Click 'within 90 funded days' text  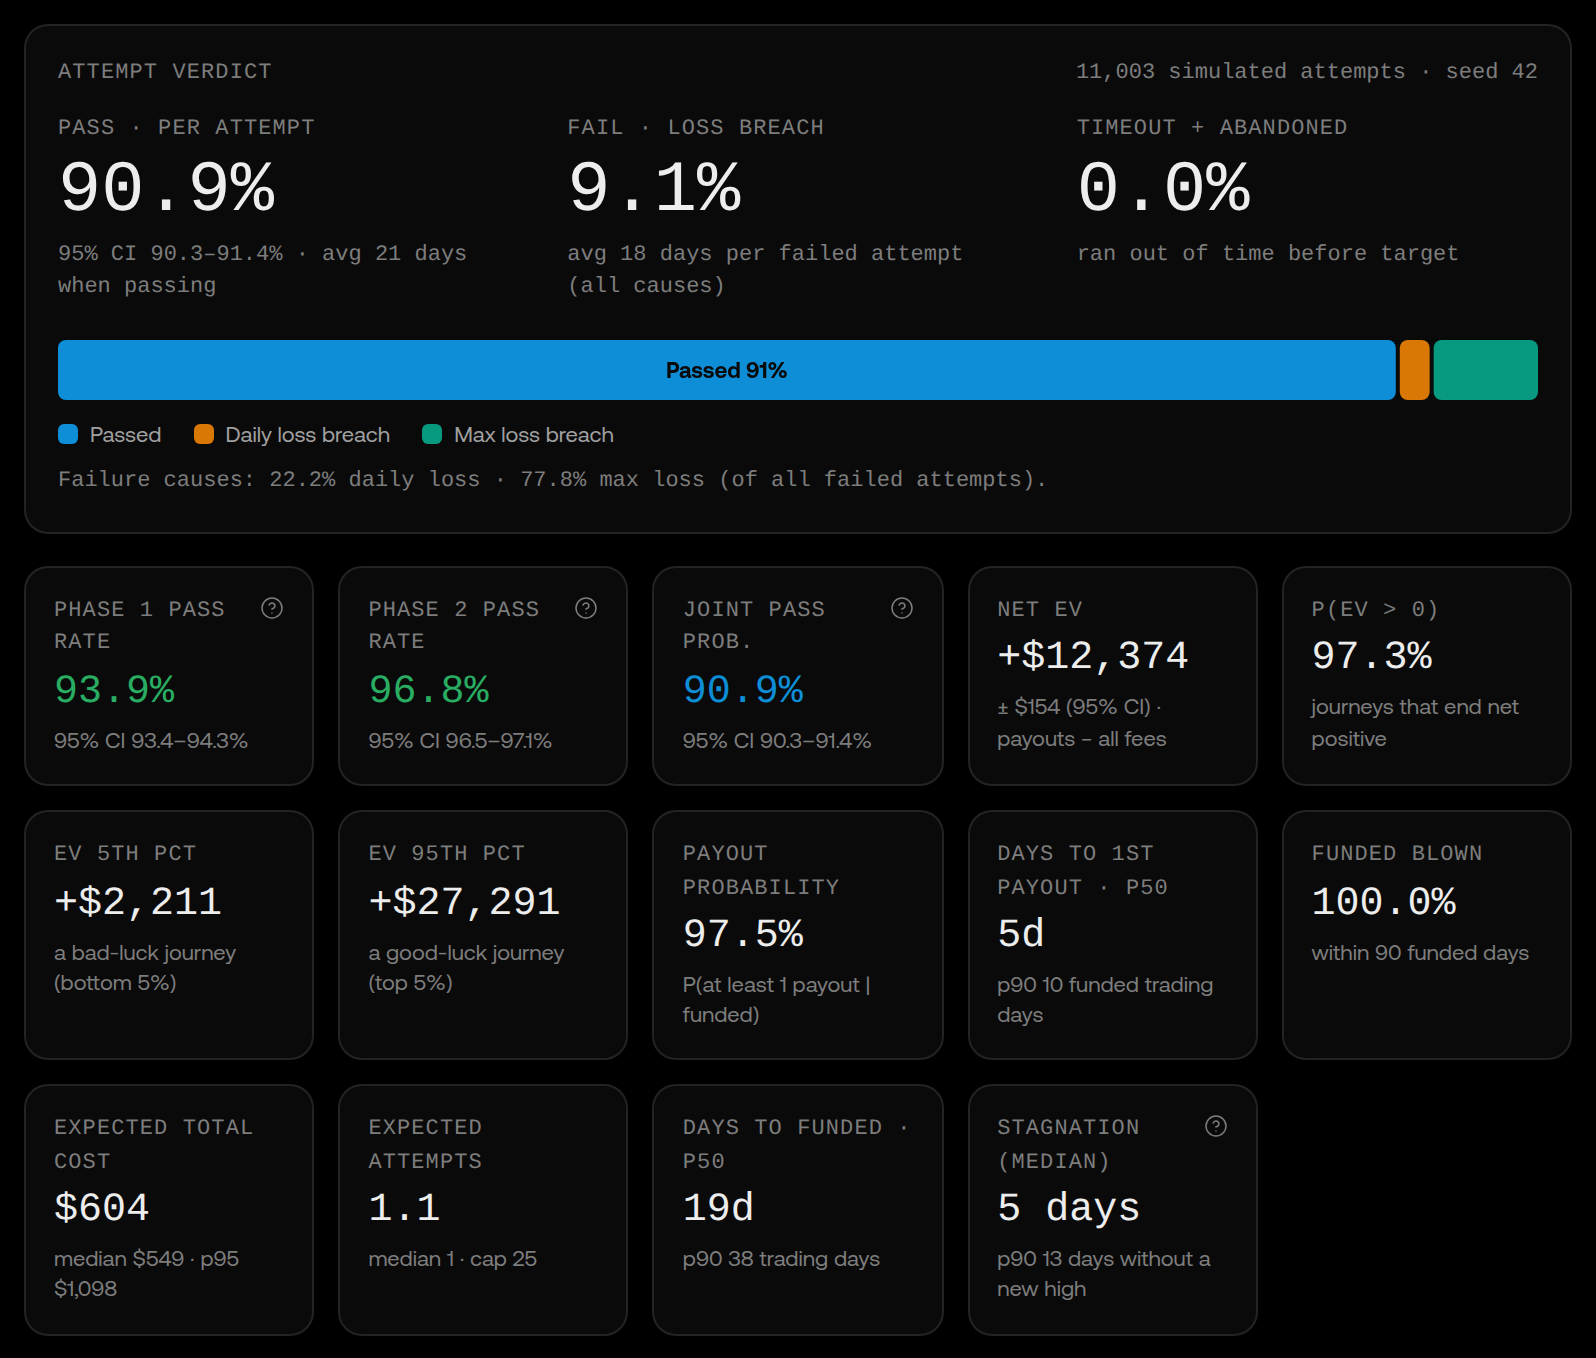coord(1420,953)
